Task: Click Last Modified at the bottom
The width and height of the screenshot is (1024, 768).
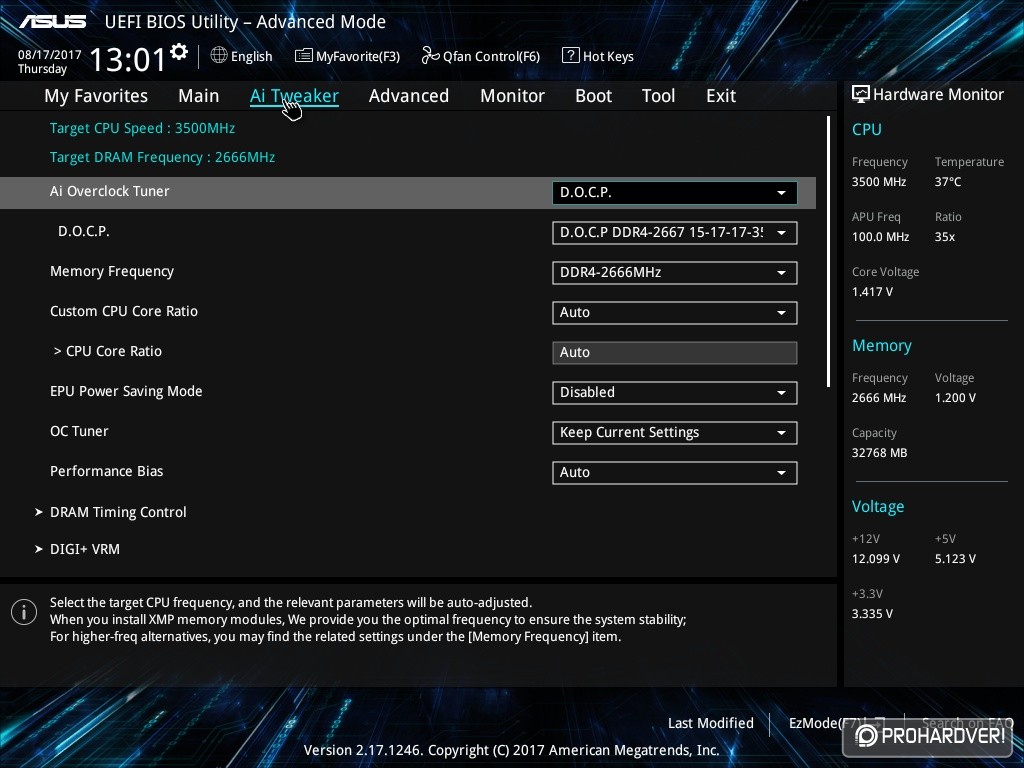Action: point(711,723)
